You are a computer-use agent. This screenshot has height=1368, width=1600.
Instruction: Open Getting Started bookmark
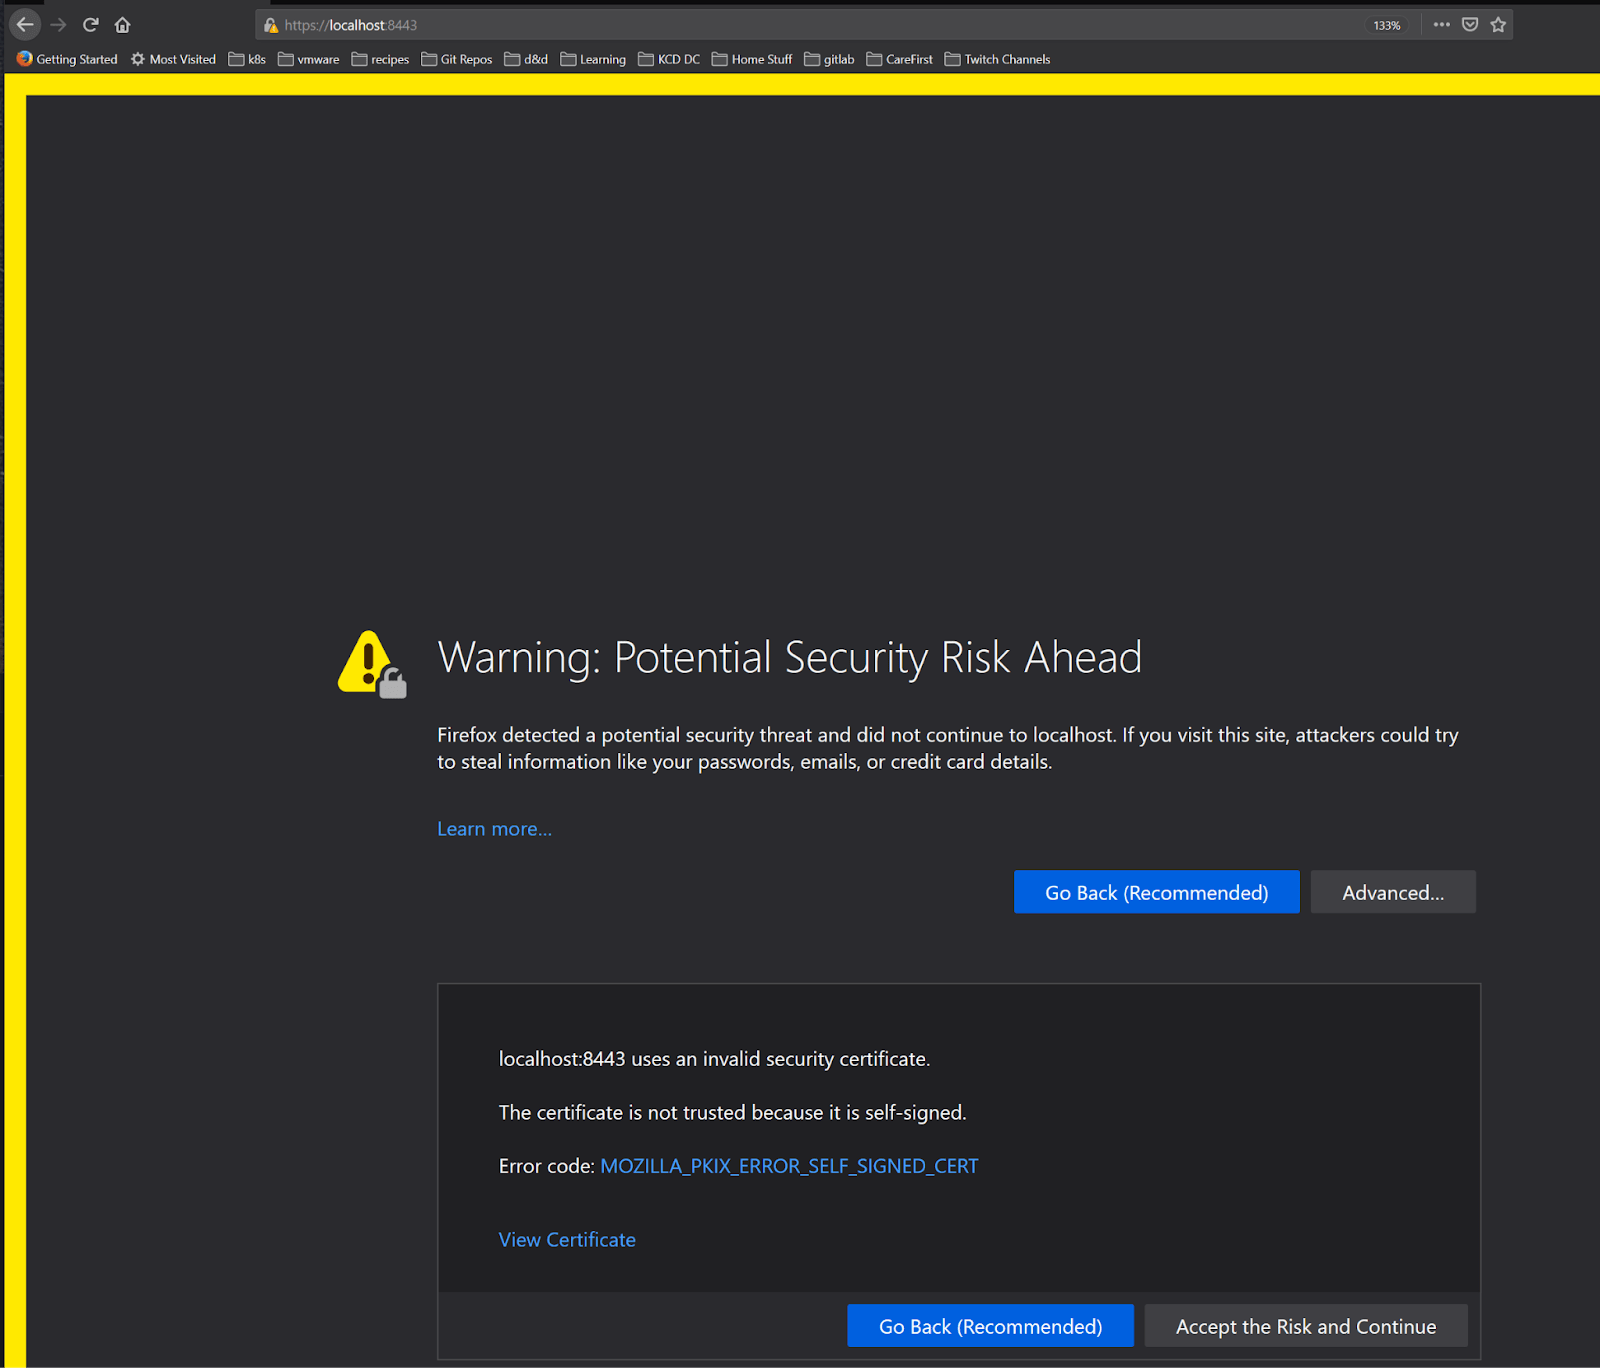(x=67, y=59)
